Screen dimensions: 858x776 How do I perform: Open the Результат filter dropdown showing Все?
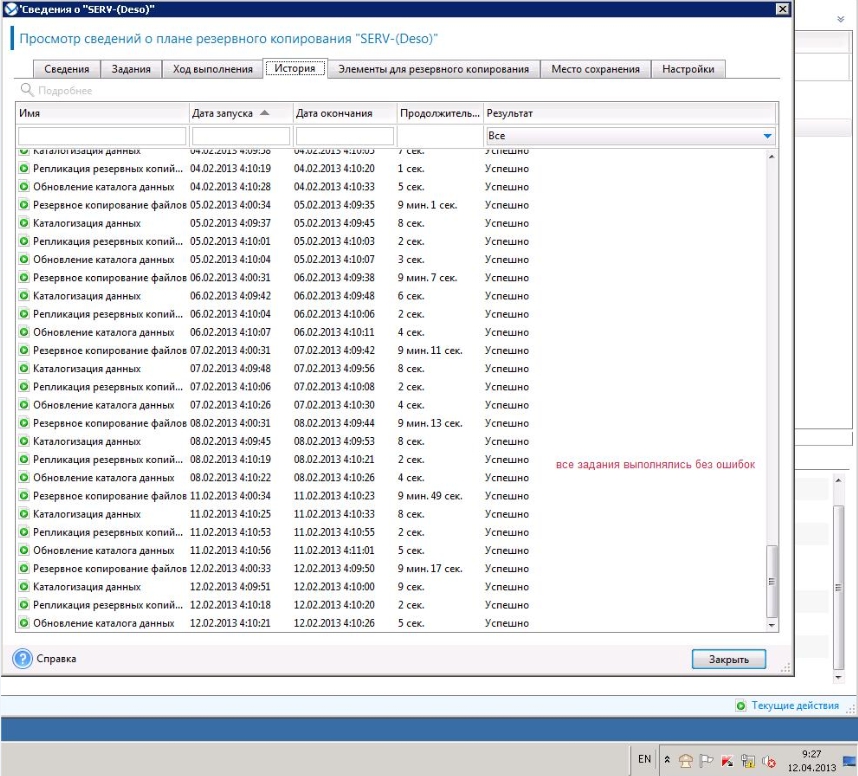point(630,136)
